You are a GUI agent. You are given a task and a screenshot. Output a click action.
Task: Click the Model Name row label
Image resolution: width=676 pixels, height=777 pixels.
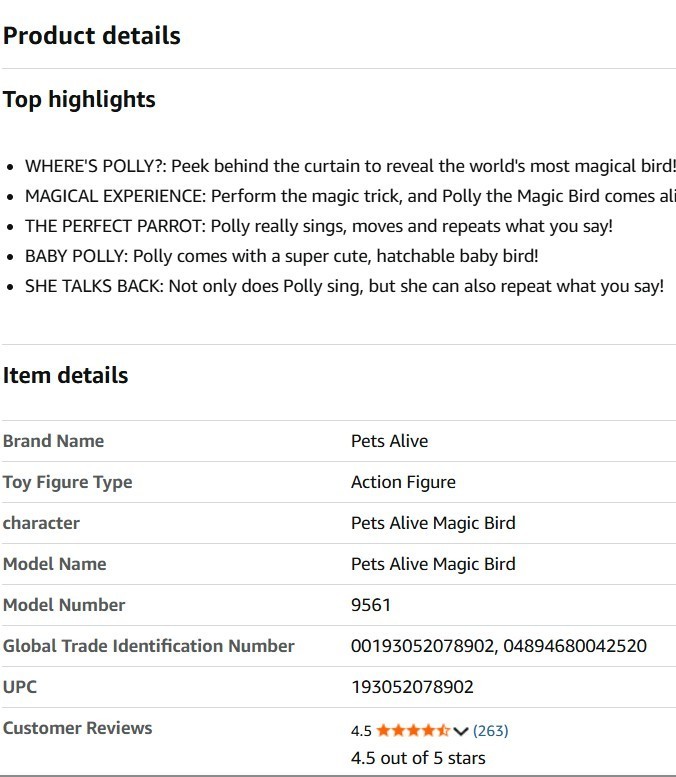pyautogui.click(x=55, y=564)
